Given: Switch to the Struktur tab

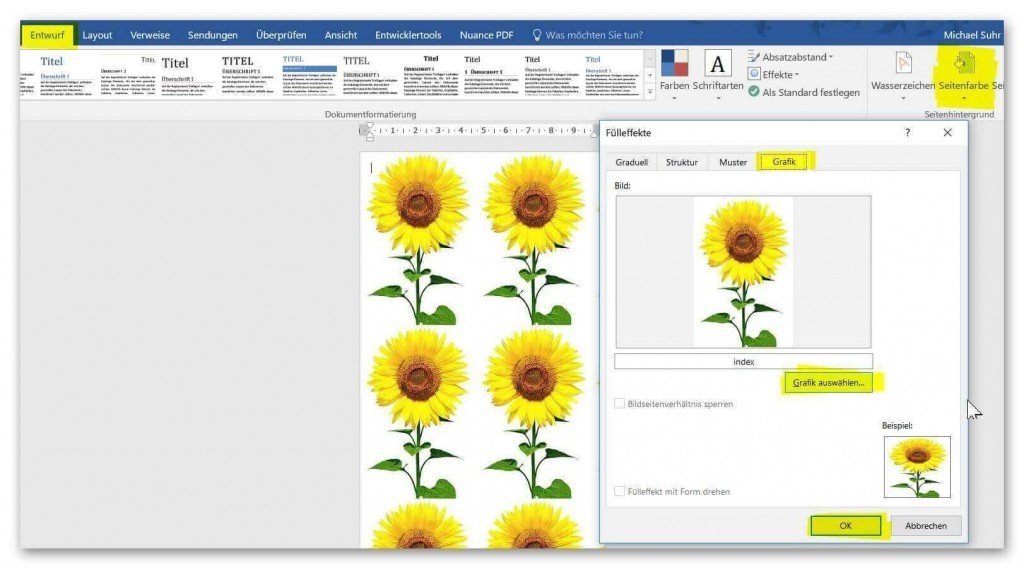Looking at the screenshot, I should point(682,162).
